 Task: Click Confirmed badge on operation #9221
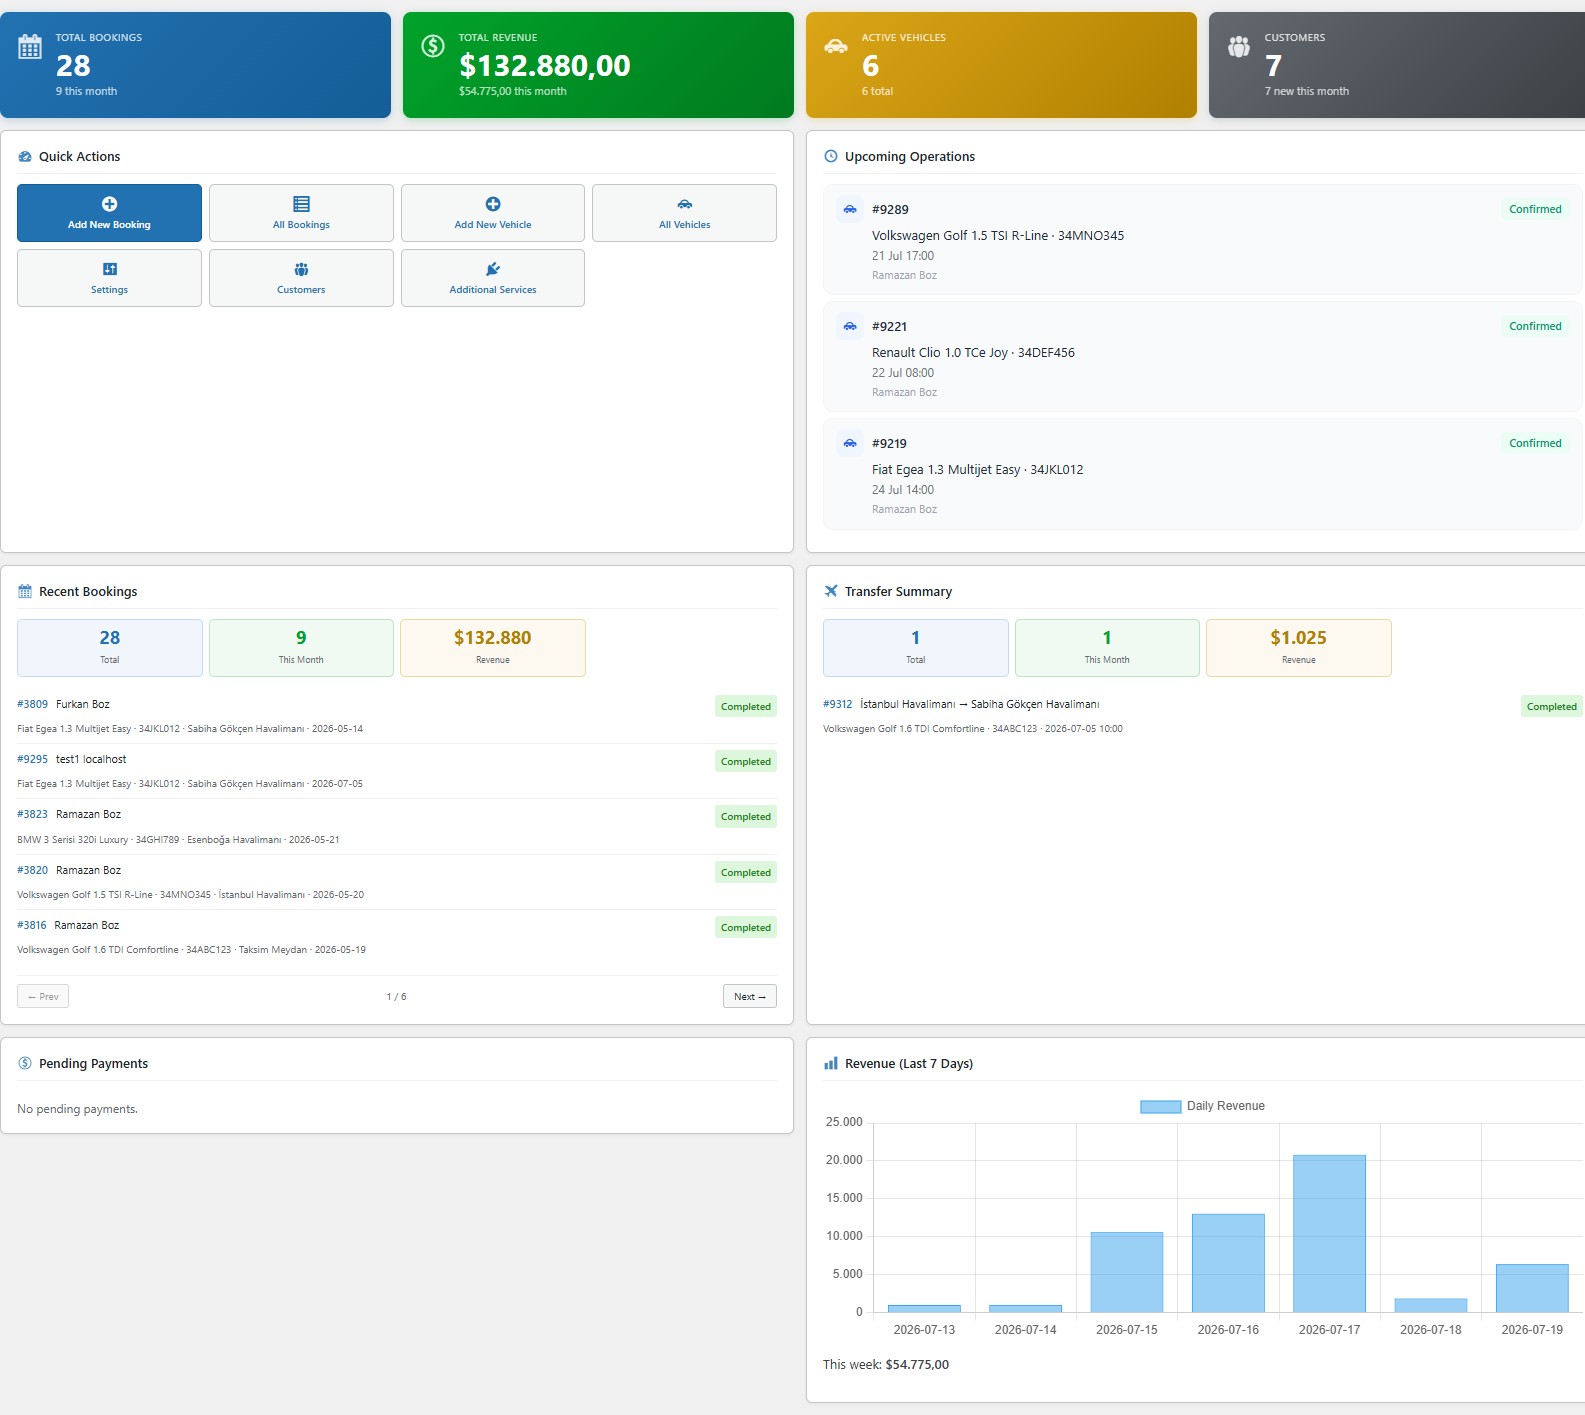[x=1535, y=326]
